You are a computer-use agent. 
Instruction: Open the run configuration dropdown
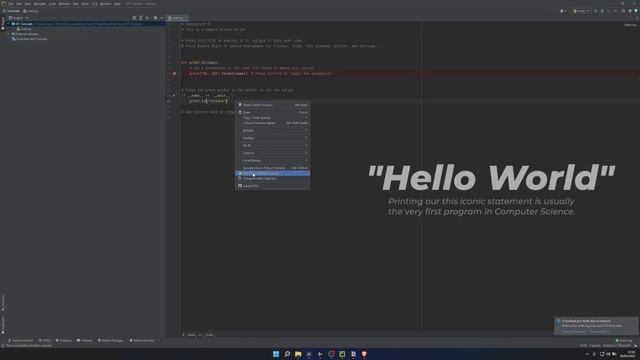pyautogui.click(x=581, y=11)
